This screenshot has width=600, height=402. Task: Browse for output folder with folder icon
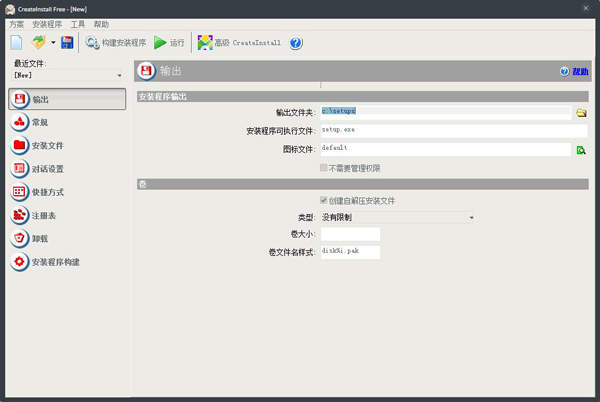pyautogui.click(x=581, y=112)
